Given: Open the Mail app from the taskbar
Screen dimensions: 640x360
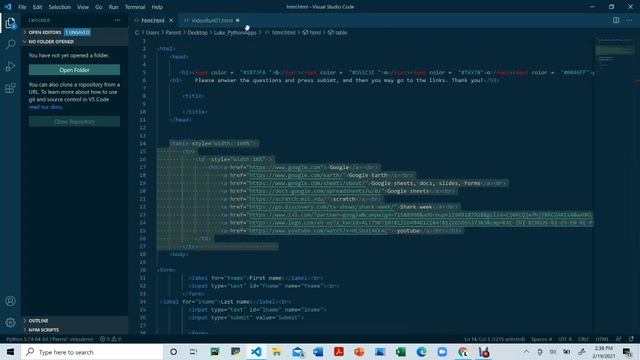Looking at the screenshot, I should click(298, 352).
